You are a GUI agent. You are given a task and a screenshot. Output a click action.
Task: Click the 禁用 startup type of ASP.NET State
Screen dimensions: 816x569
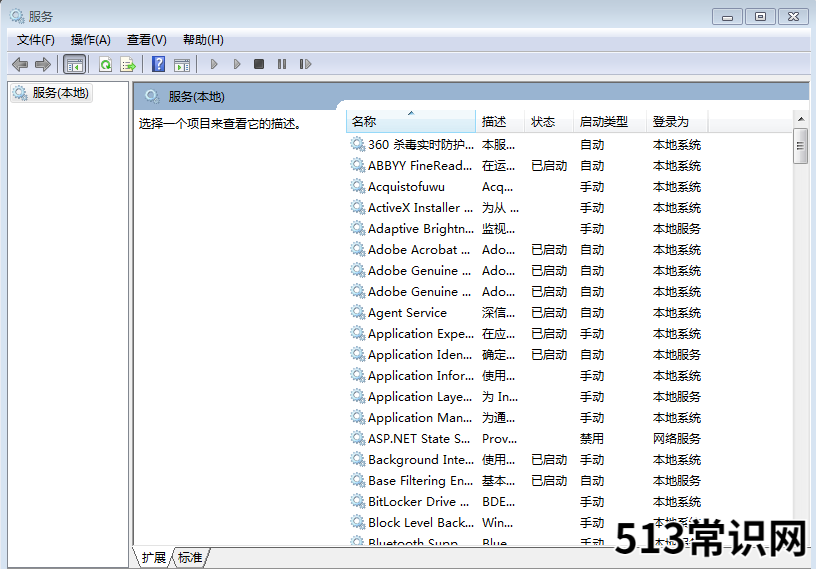(x=592, y=439)
